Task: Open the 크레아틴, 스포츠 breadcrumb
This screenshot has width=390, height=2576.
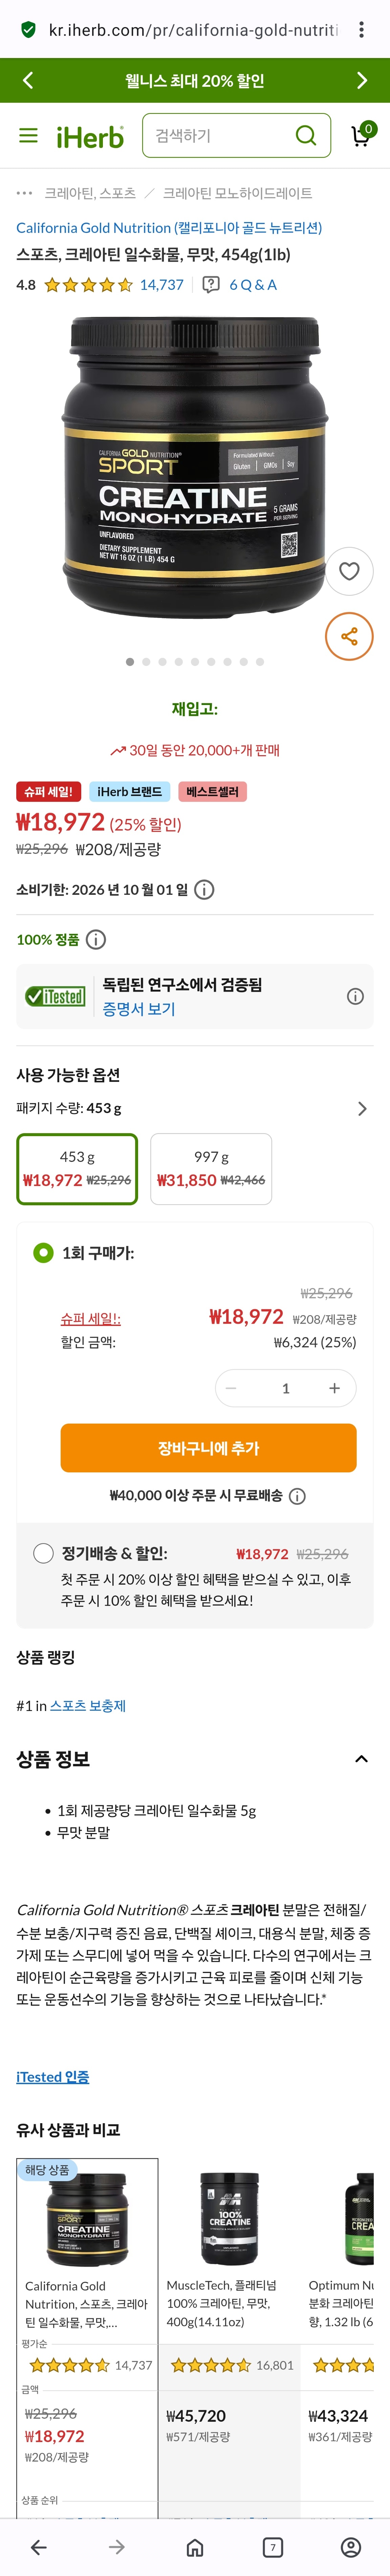Action: (90, 193)
